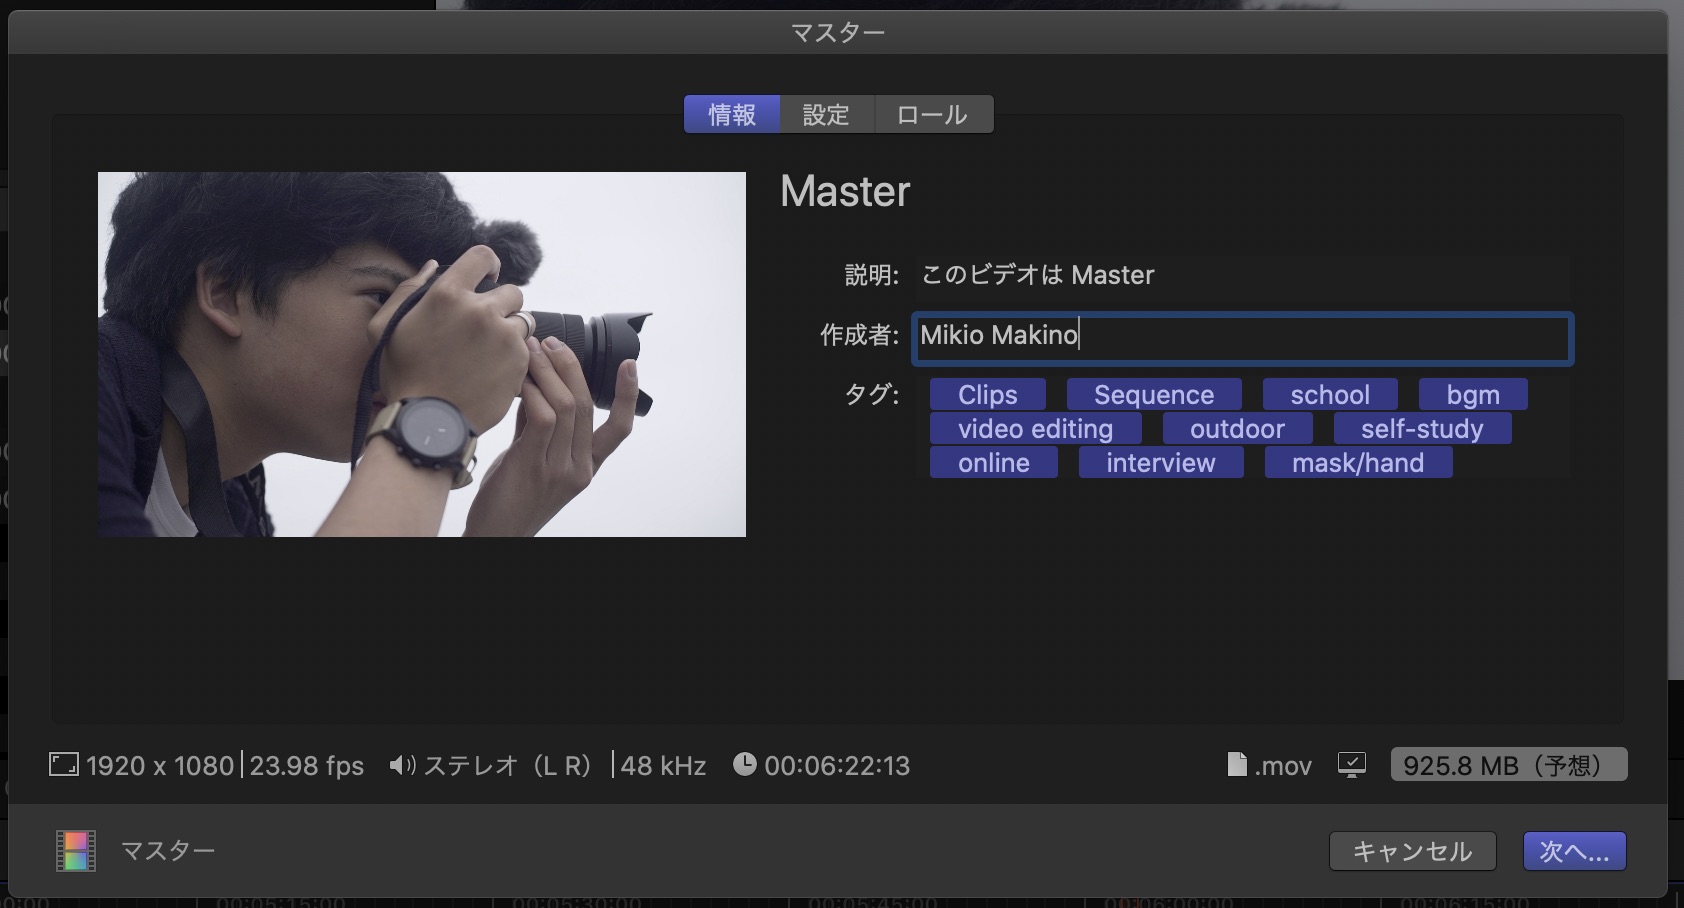Click the 説明: label
This screenshot has width=1684, height=908.
coord(872,275)
